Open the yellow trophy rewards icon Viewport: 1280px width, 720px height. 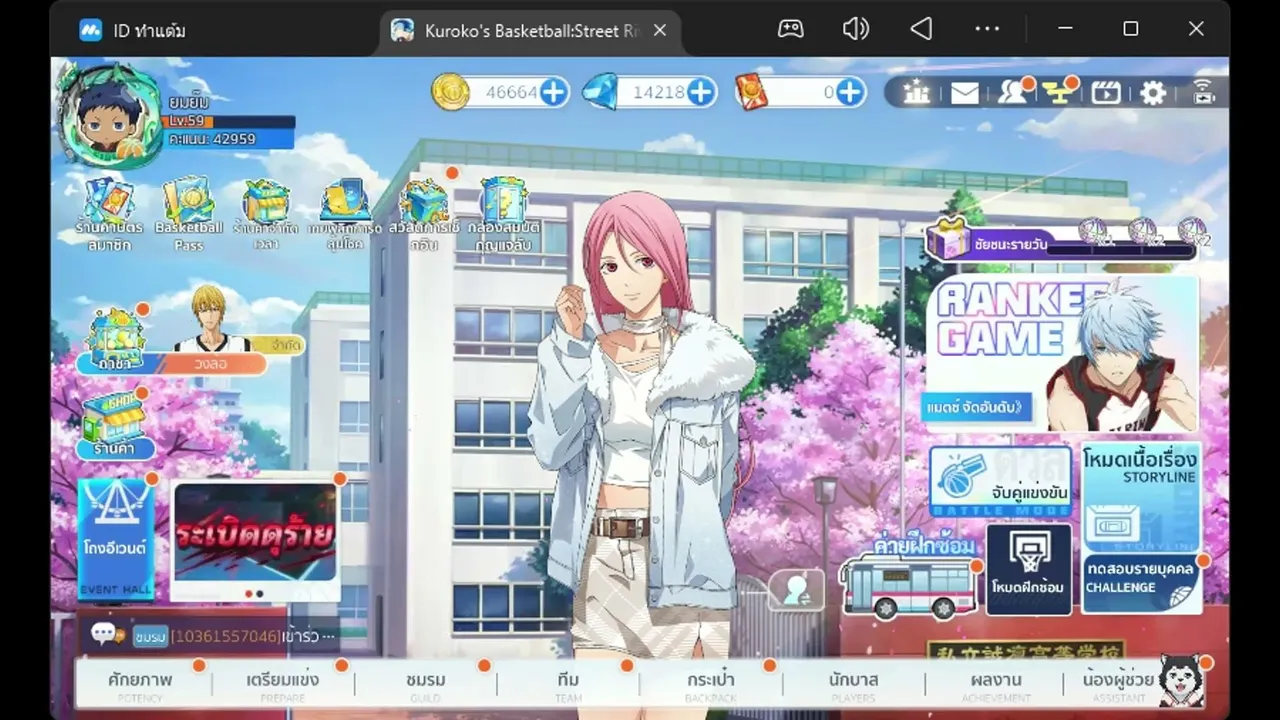1058,93
